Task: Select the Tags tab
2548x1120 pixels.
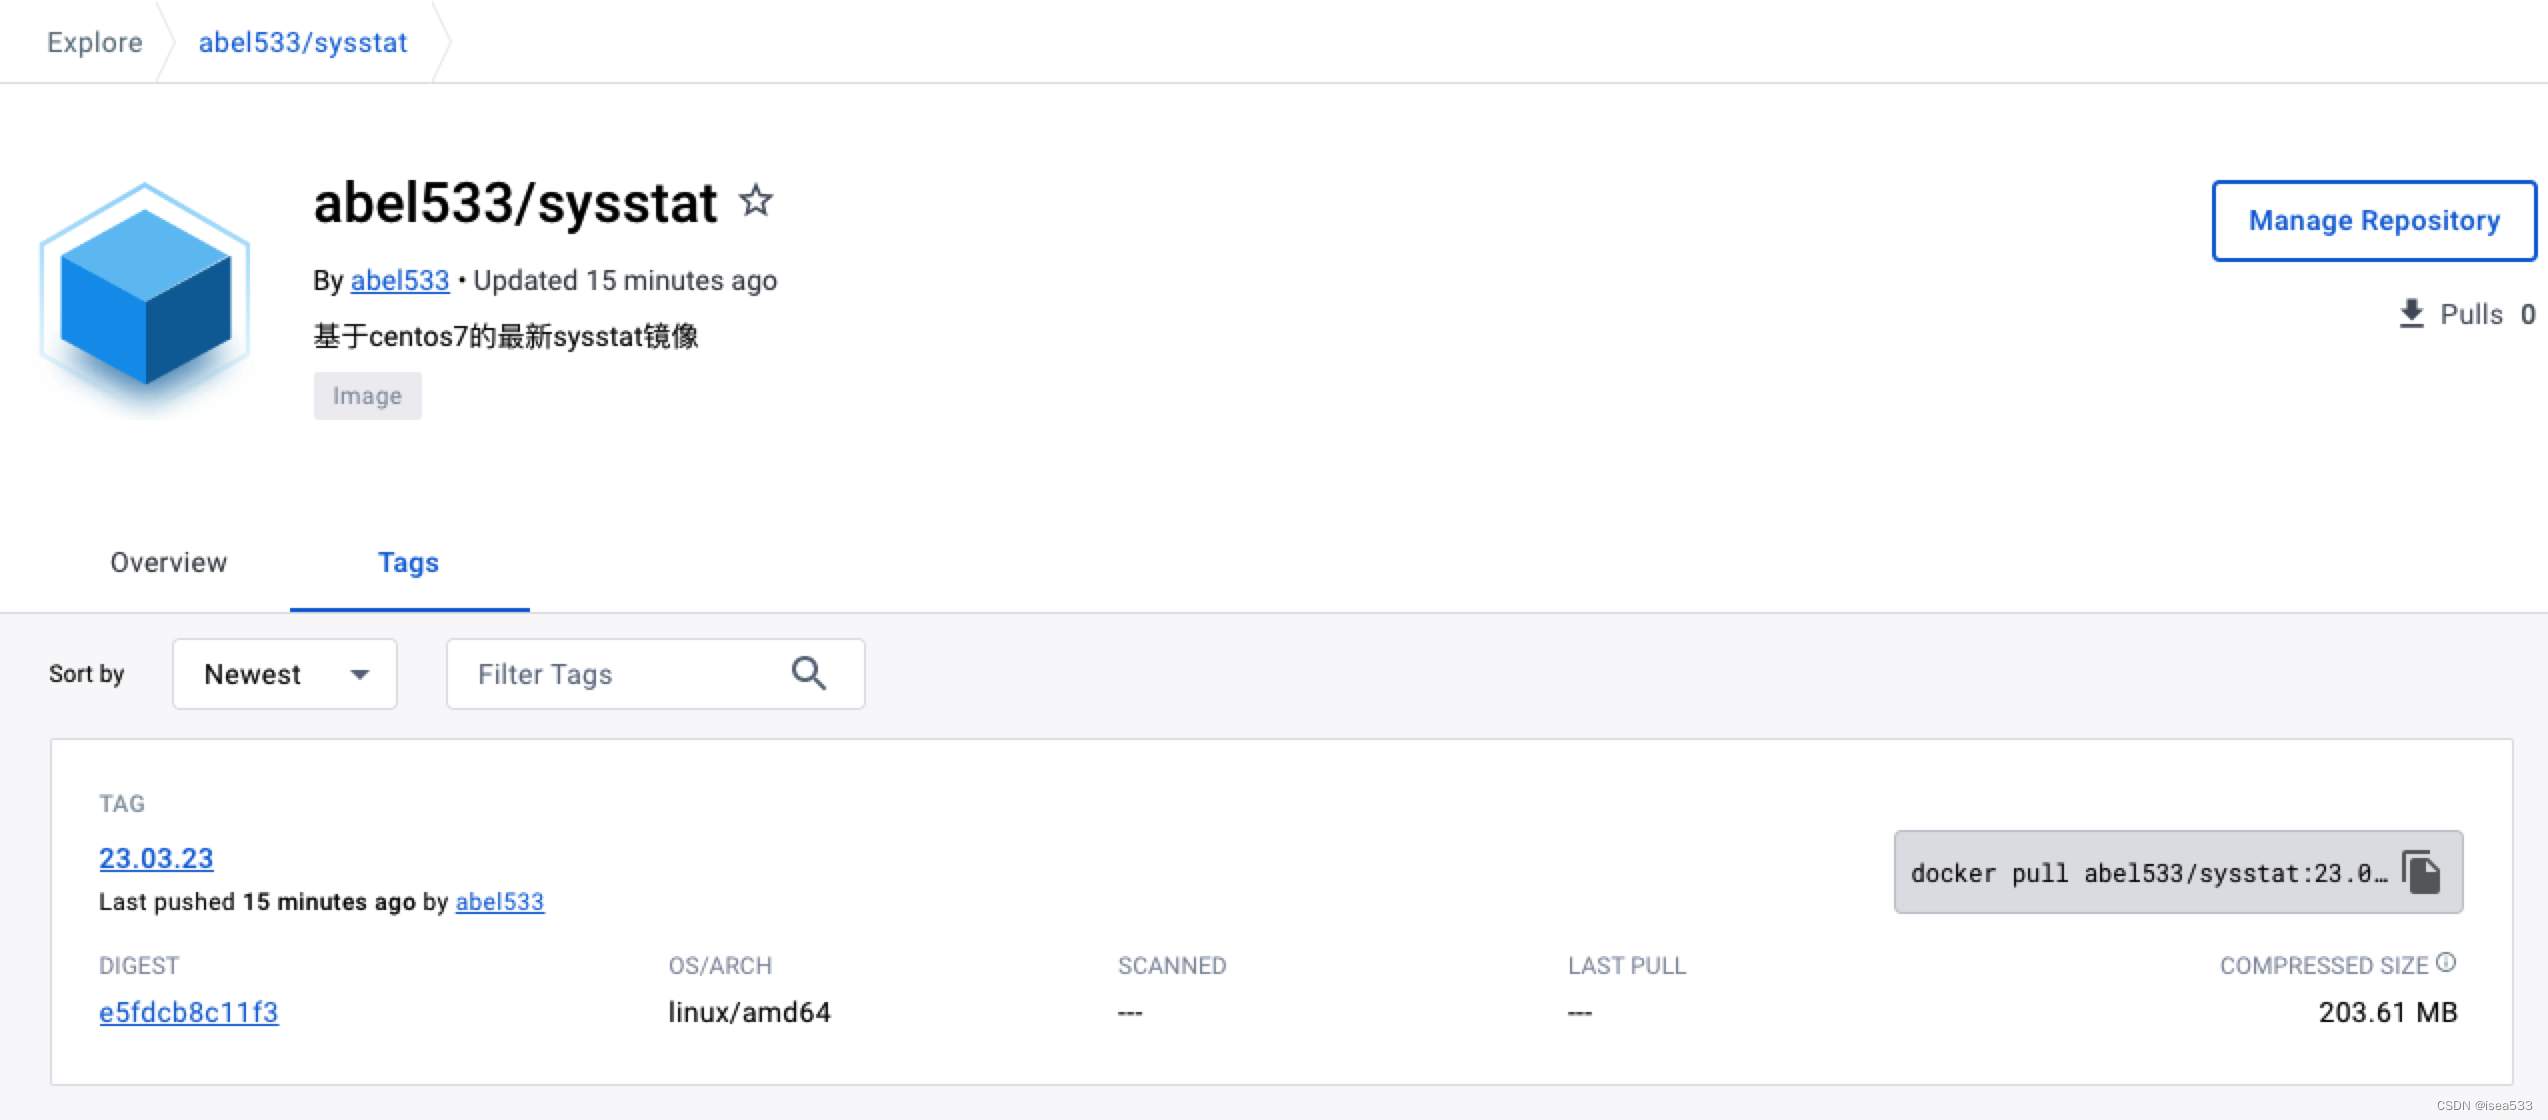Action: click(406, 562)
